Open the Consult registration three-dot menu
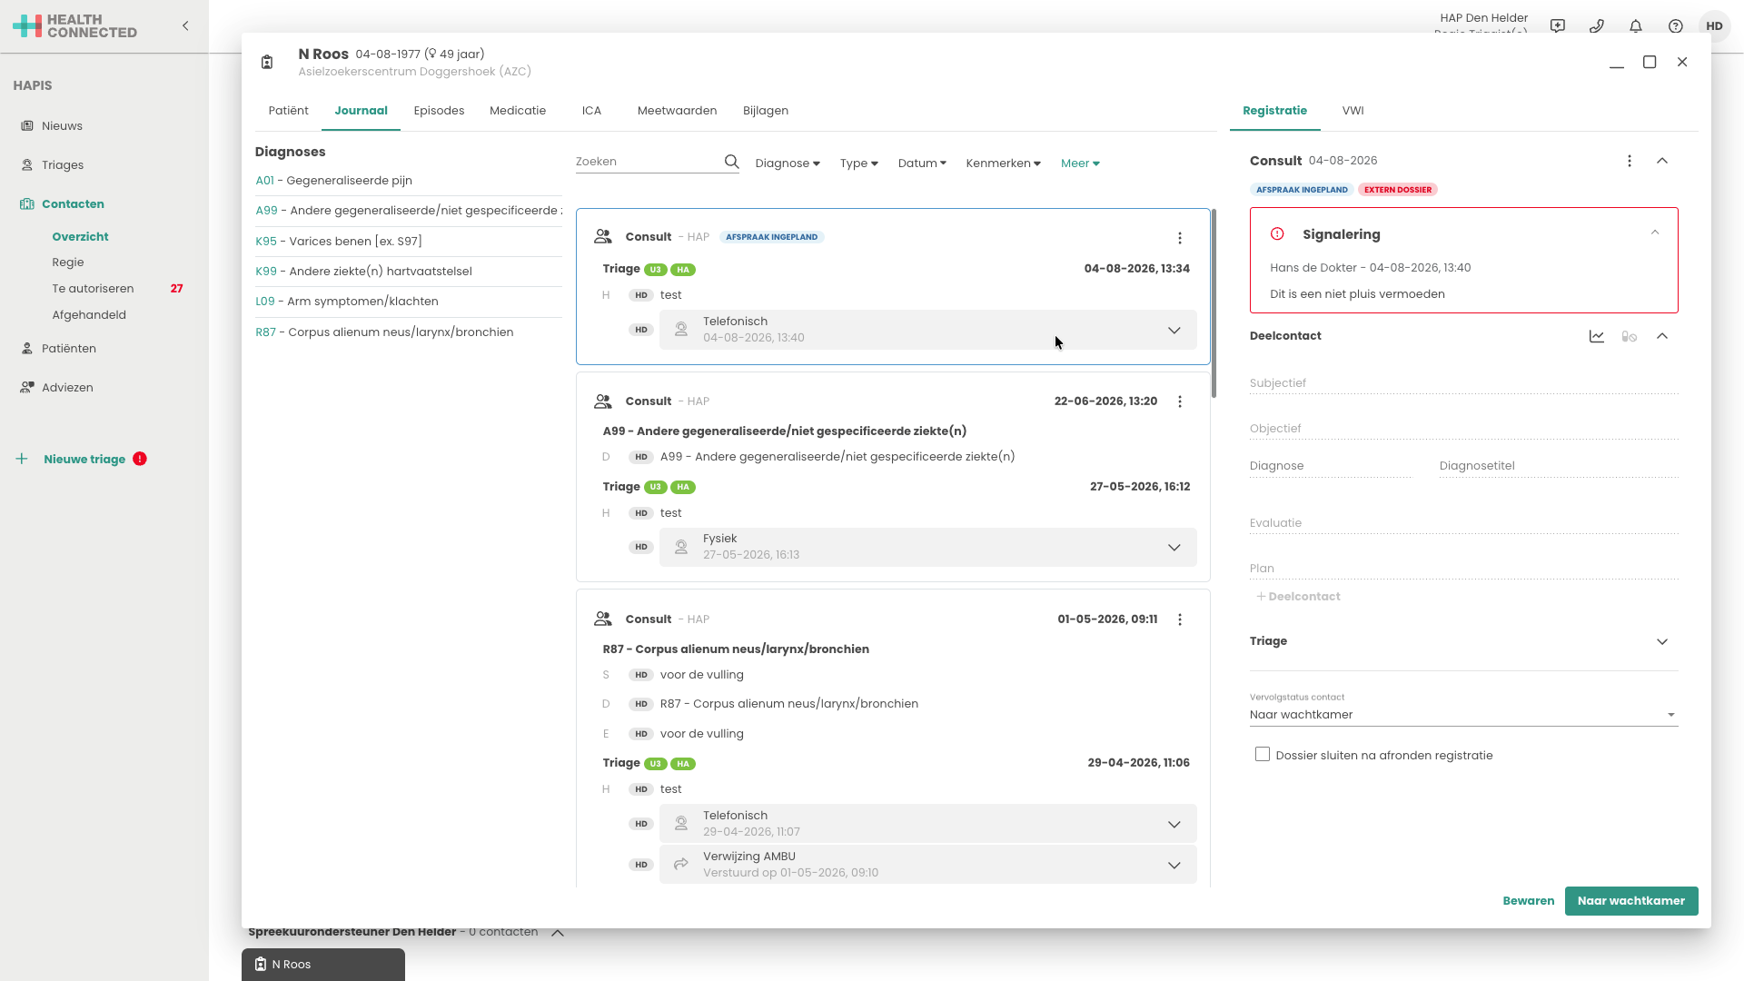Screen dimensions: 1744x981 [1629, 161]
